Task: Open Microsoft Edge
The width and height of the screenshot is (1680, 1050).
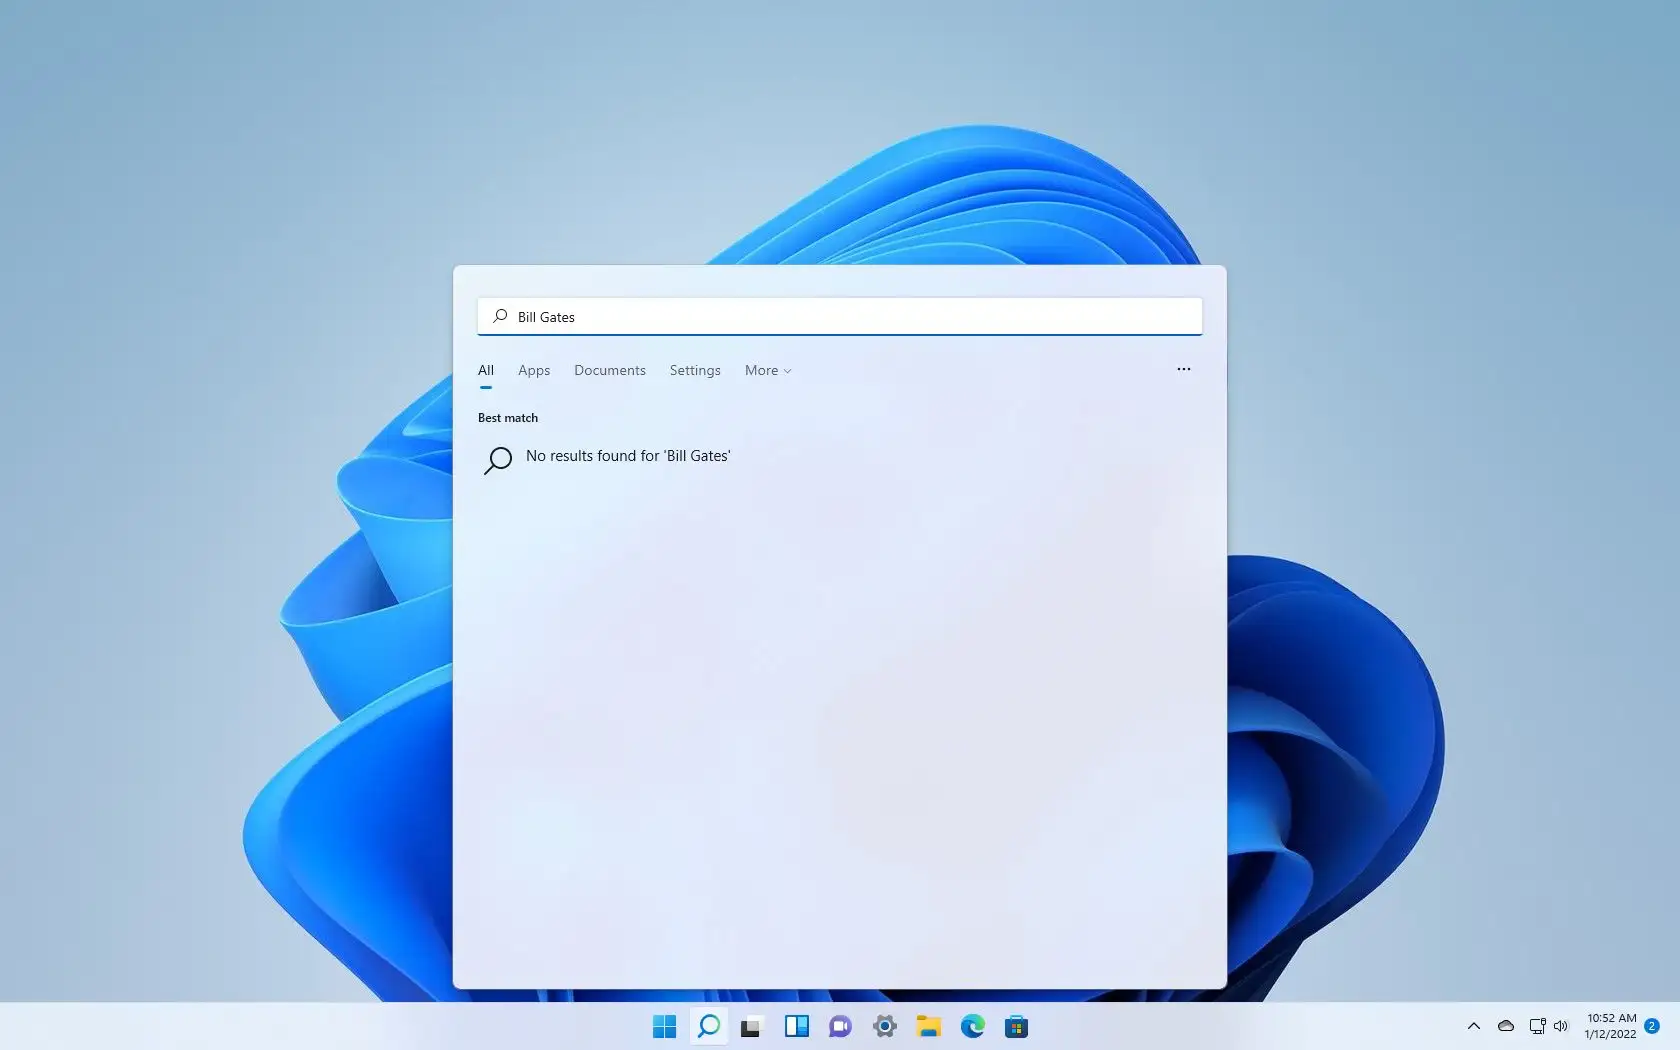Action: (x=973, y=1026)
